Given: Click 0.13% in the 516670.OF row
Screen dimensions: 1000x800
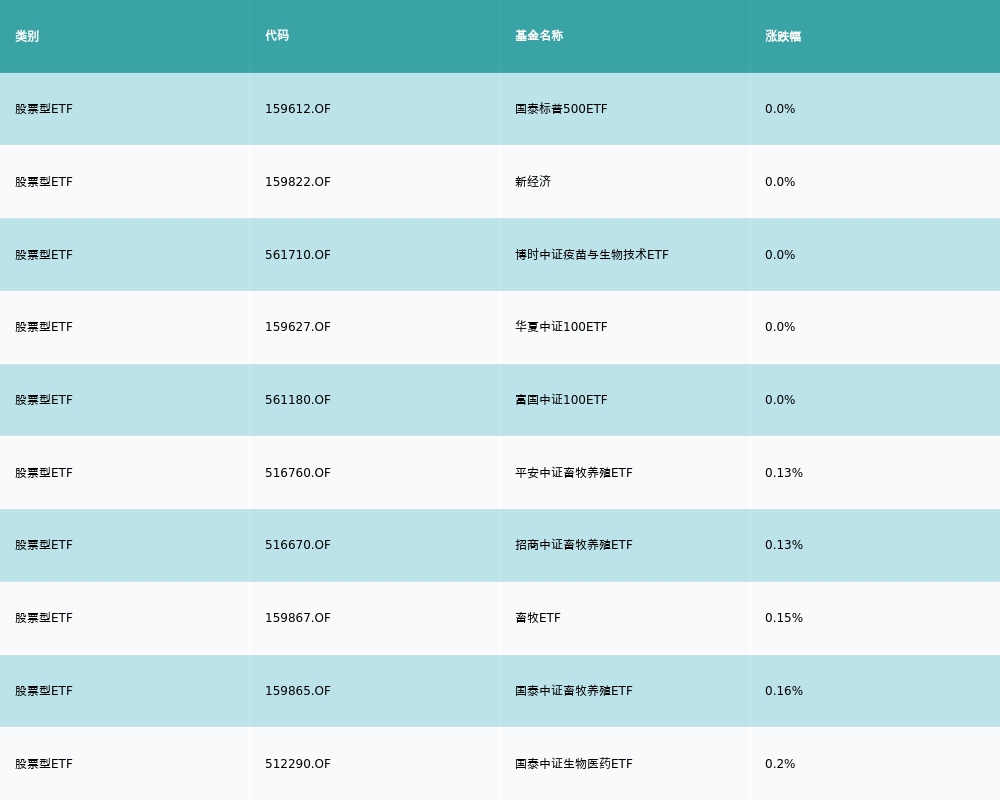Looking at the screenshot, I should pos(784,545).
